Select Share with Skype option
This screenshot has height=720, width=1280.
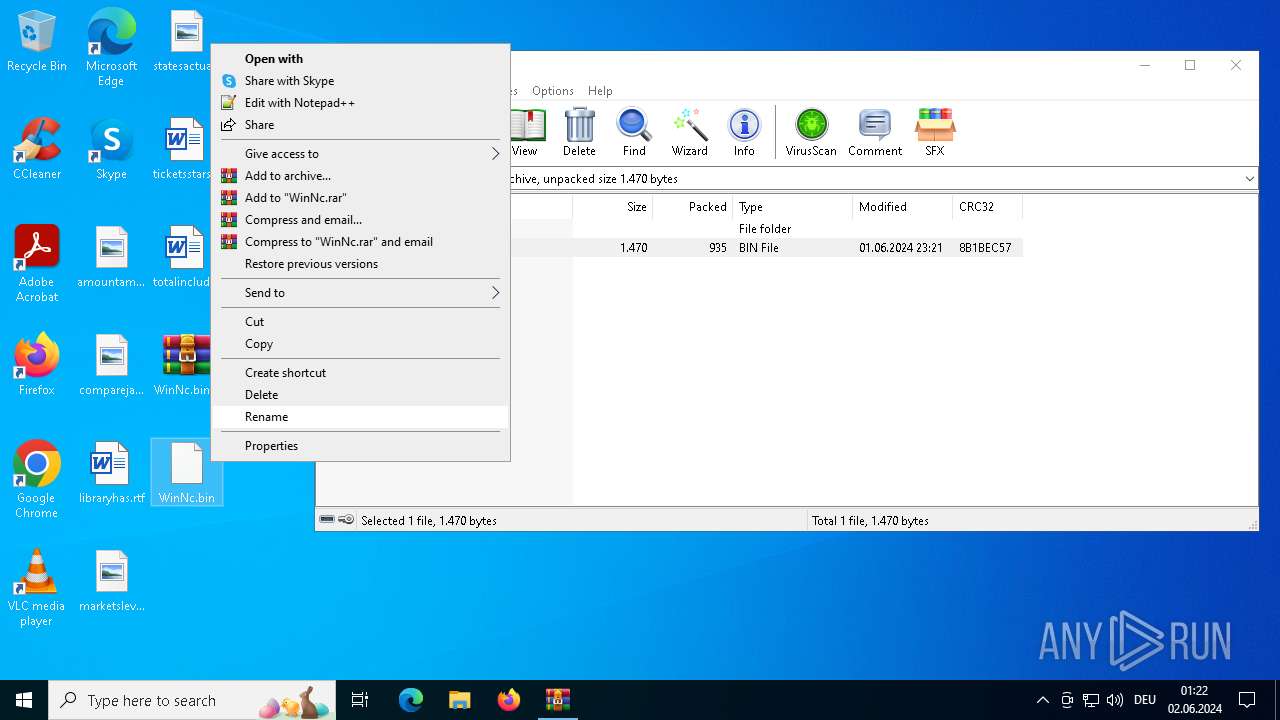(x=360, y=81)
